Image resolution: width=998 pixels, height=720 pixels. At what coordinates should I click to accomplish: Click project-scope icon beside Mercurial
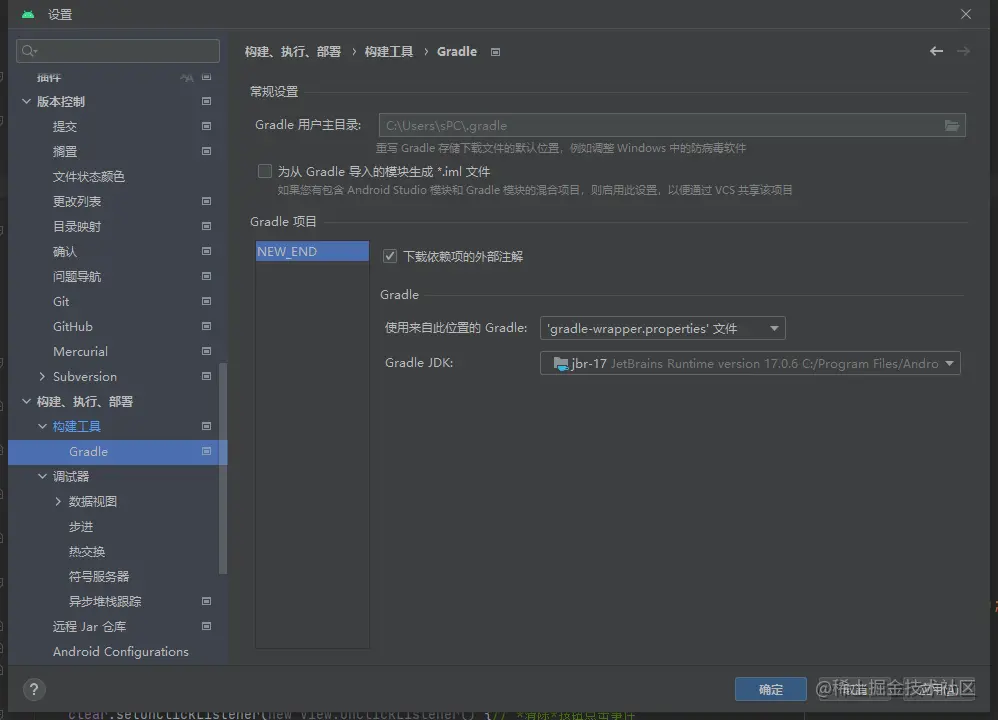point(206,351)
